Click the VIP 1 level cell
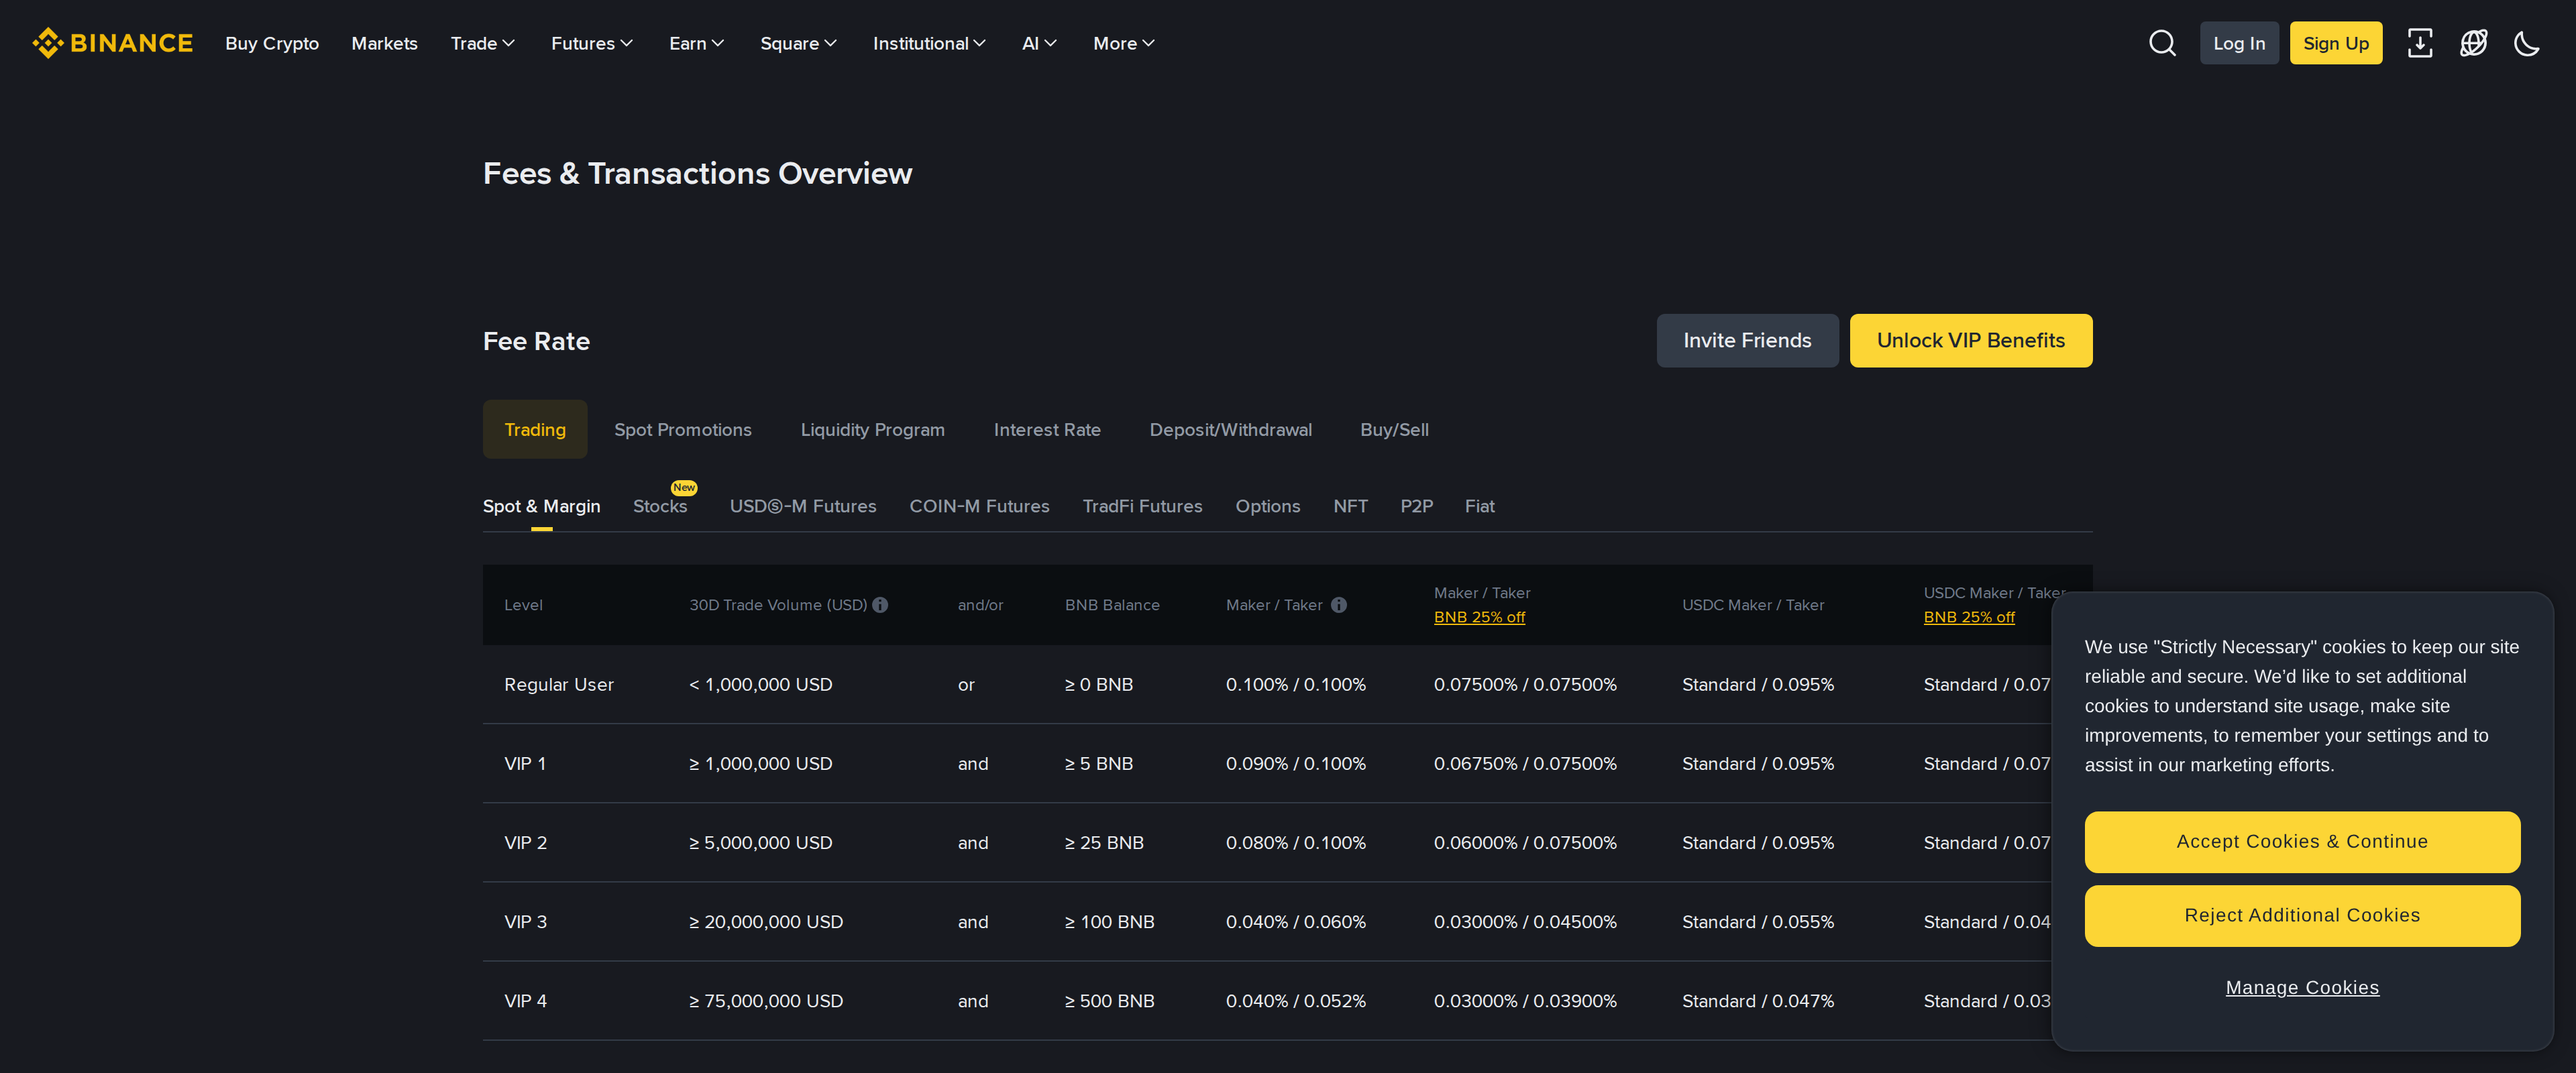2576x1073 pixels. [525, 763]
